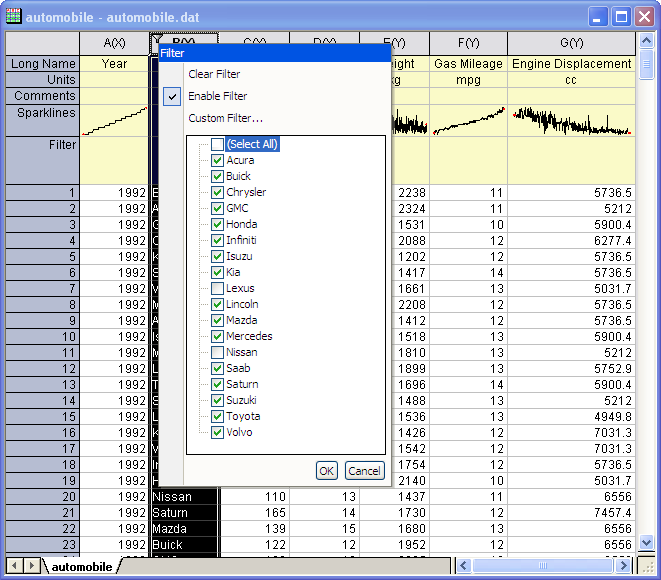661x580 pixels.
Task: Uncheck the Kia checkbox
Action: click(x=217, y=272)
